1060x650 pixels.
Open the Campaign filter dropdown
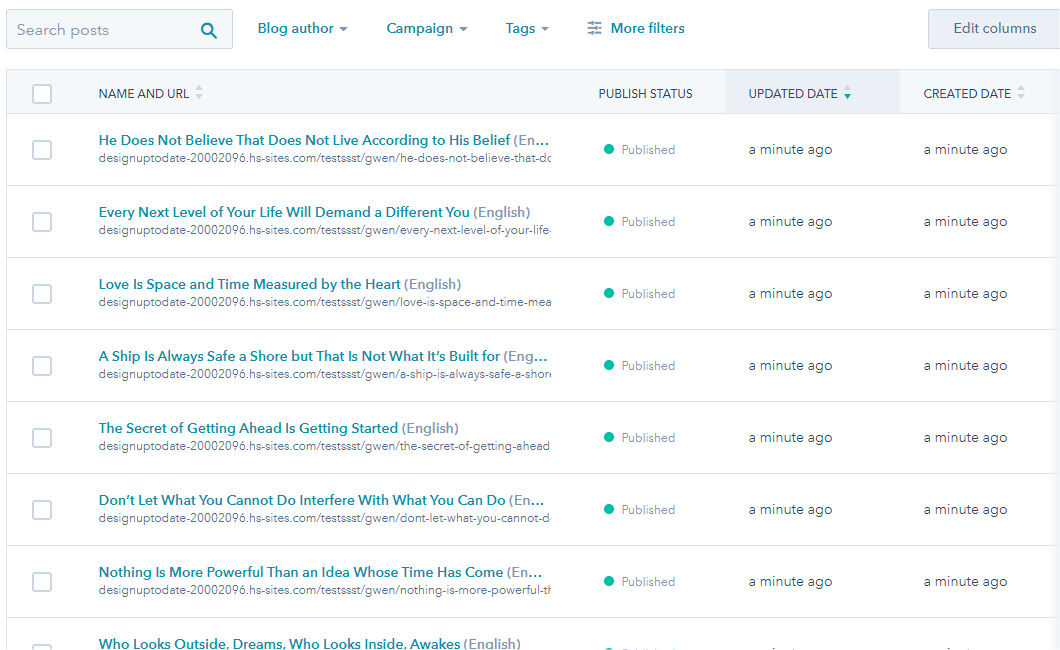426,29
